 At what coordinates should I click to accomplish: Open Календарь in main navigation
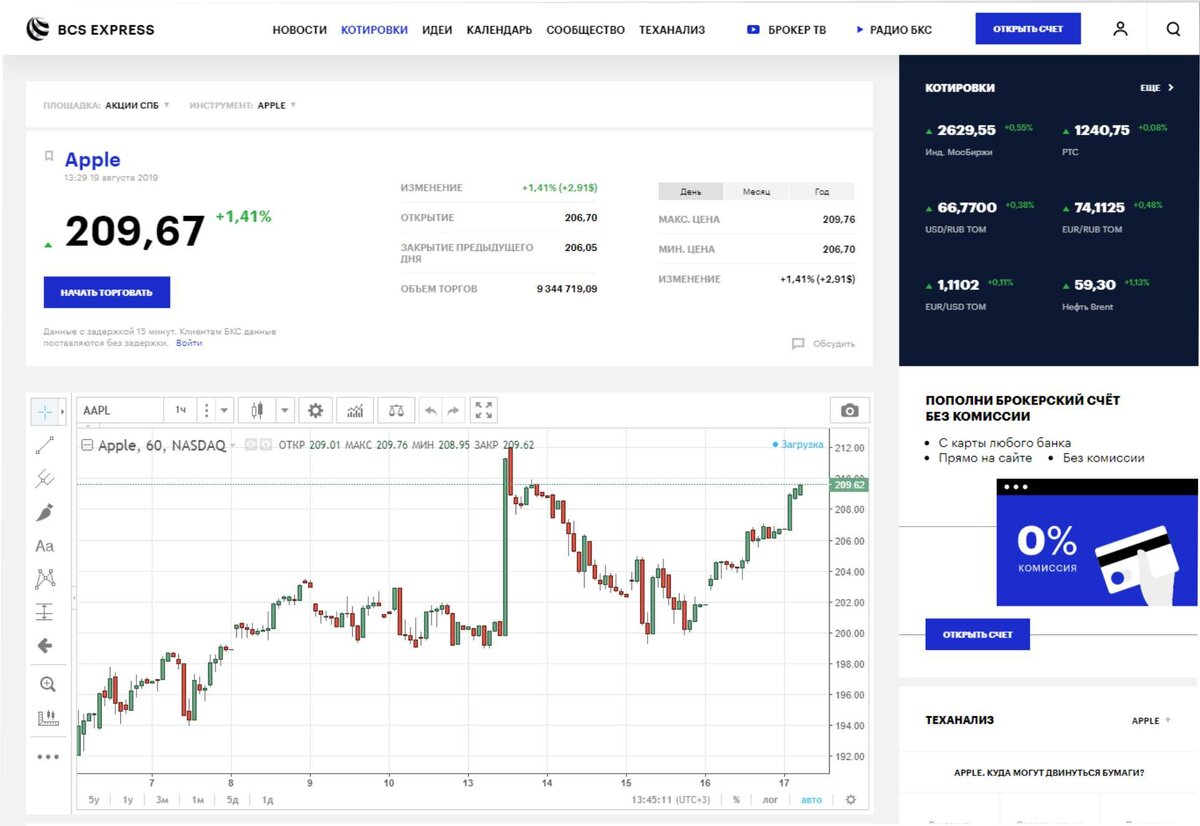click(499, 30)
